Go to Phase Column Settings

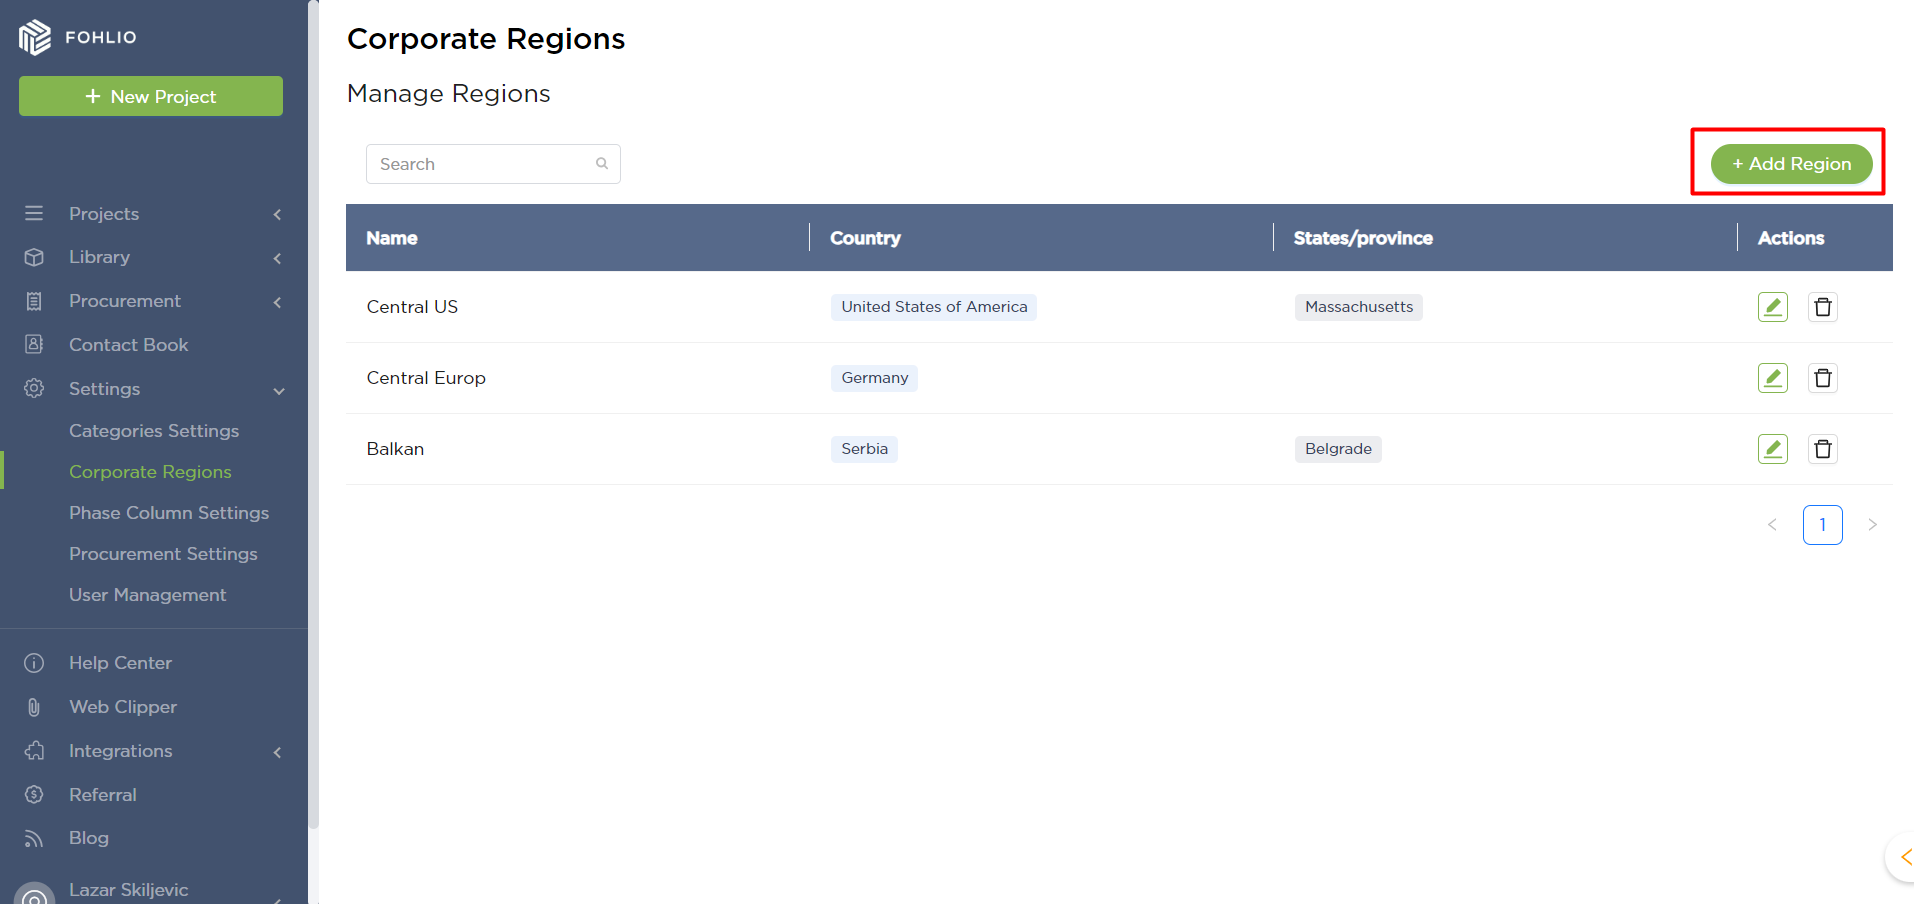click(169, 513)
